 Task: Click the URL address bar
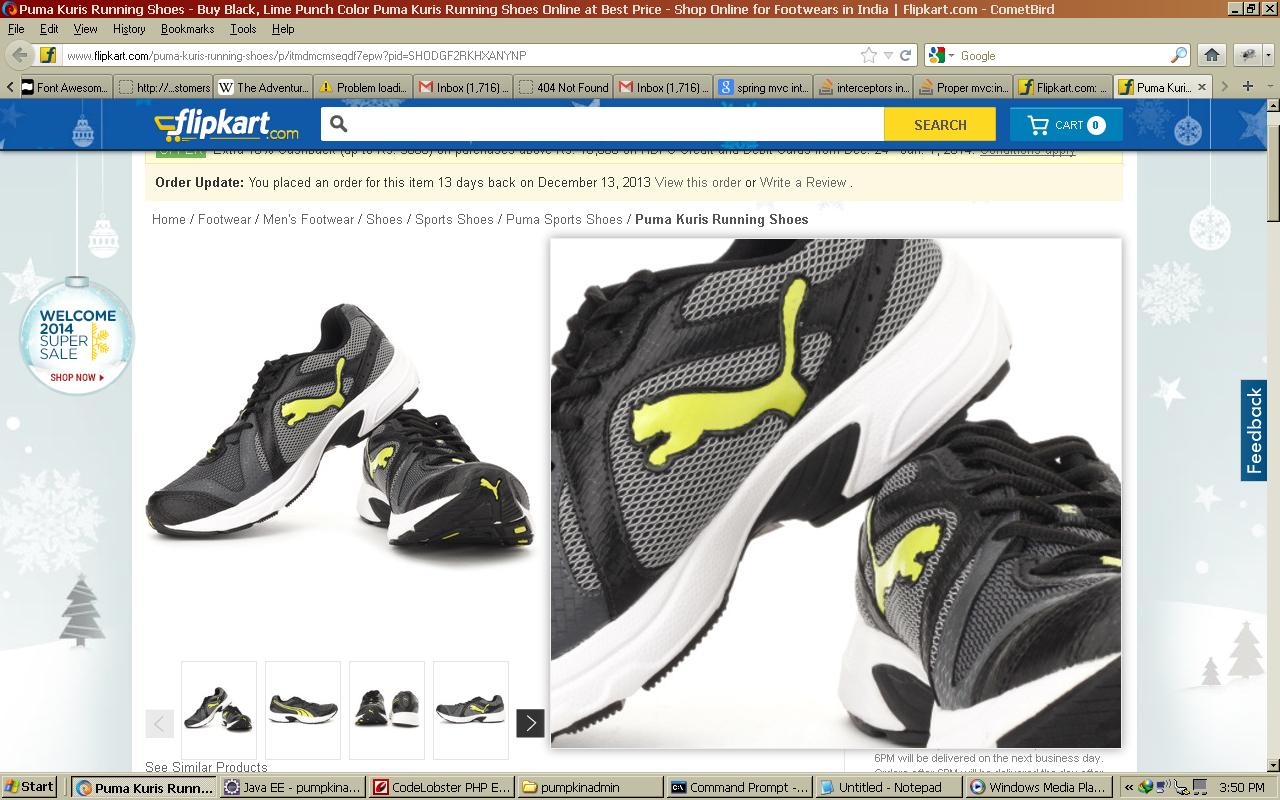coord(460,56)
